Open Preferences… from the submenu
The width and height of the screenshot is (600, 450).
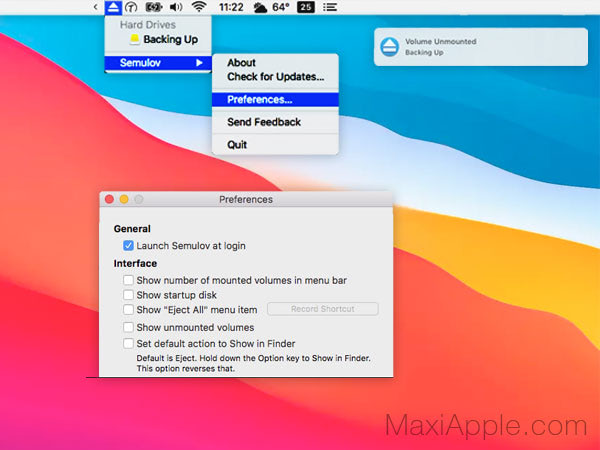click(x=275, y=99)
